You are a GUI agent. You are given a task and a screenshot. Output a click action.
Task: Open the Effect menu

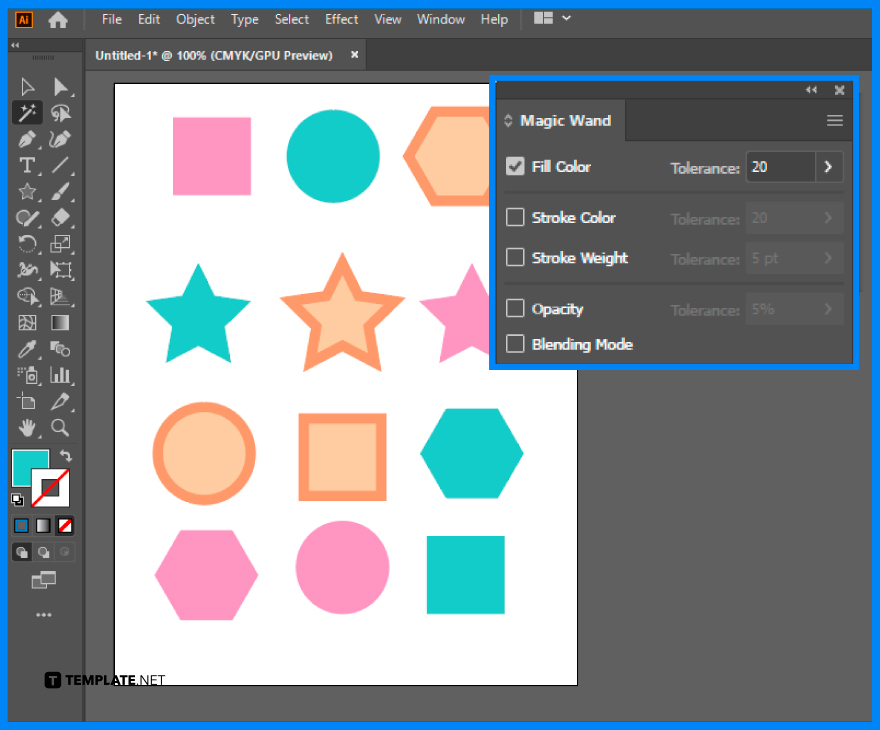(341, 19)
